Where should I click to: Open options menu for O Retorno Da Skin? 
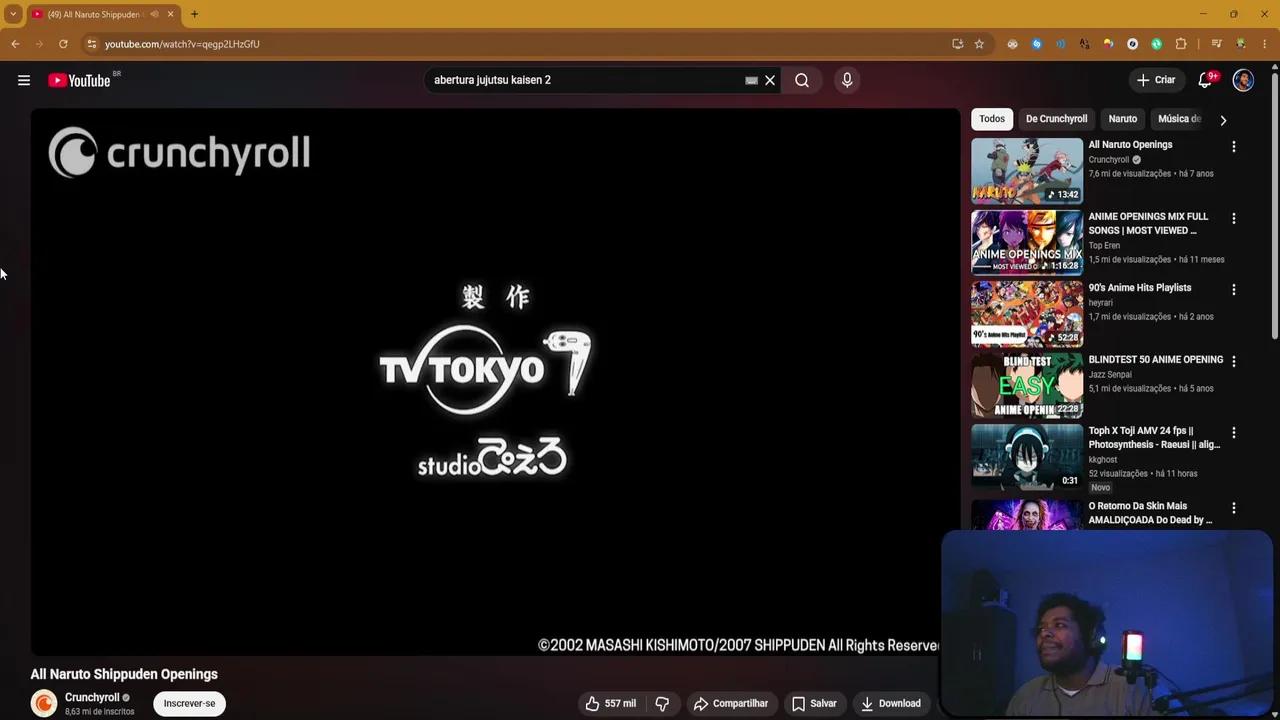[1233, 508]
